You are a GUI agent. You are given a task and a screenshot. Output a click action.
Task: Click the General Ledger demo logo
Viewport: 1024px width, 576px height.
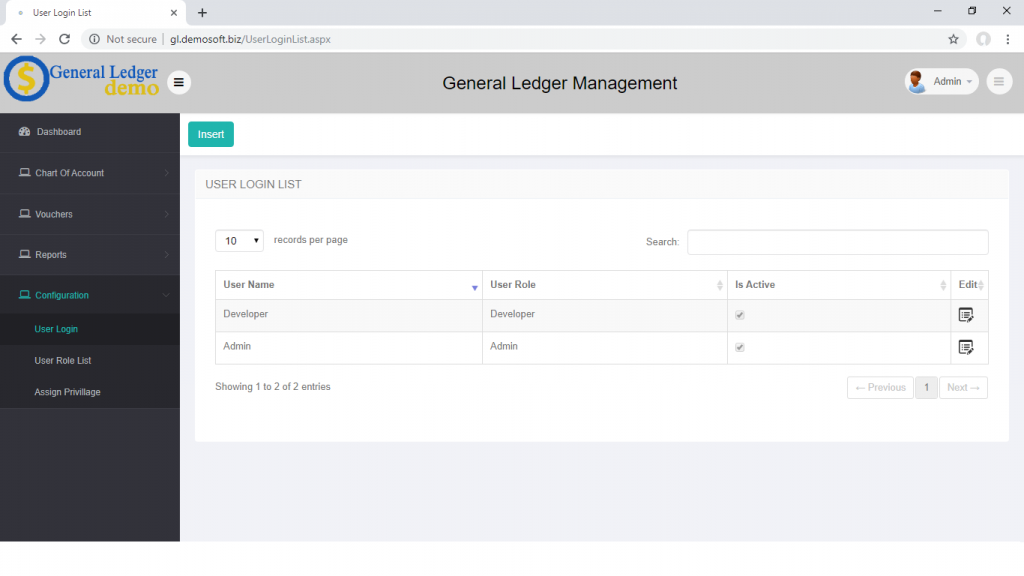[82, 79]
